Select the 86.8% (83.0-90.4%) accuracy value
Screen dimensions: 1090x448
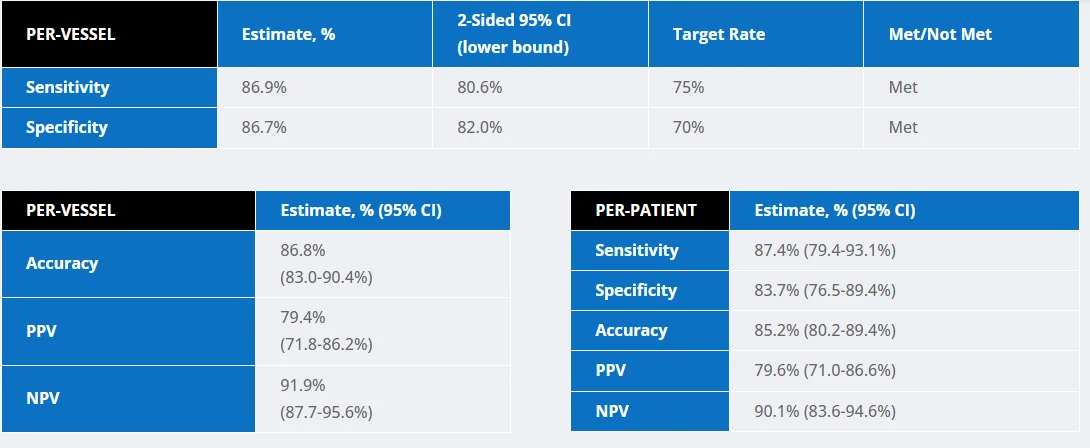pos(326,263)
